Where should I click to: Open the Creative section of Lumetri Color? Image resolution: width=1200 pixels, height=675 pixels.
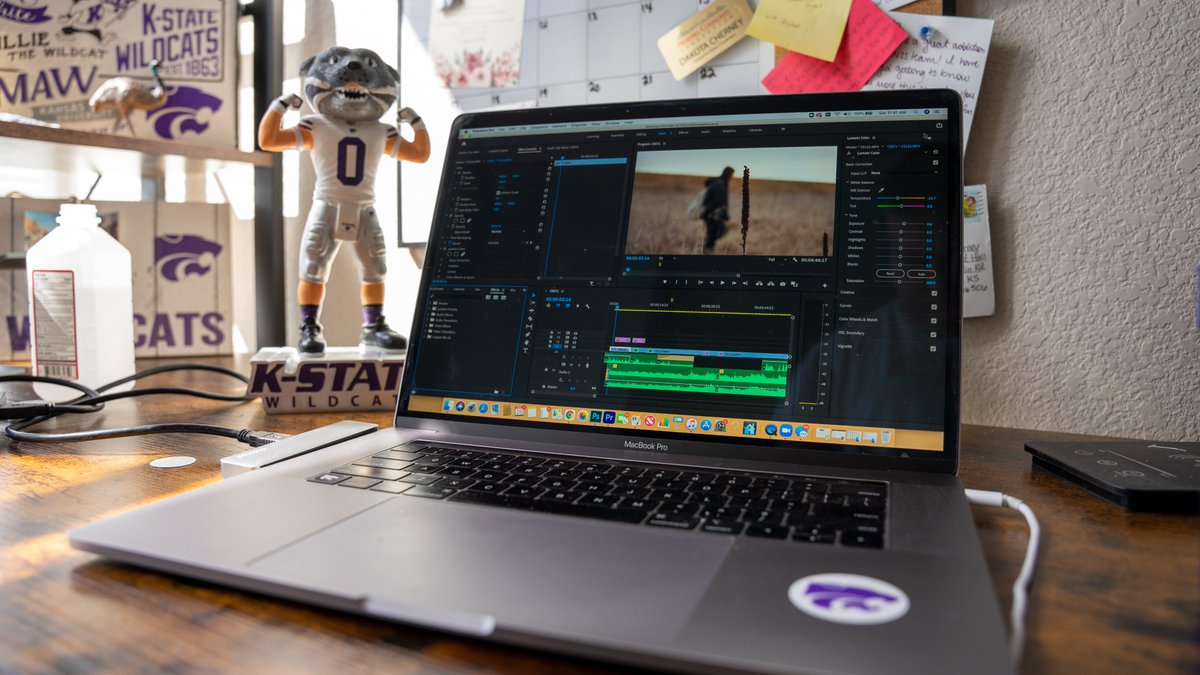pyautogui.click(x=847, y=292)
